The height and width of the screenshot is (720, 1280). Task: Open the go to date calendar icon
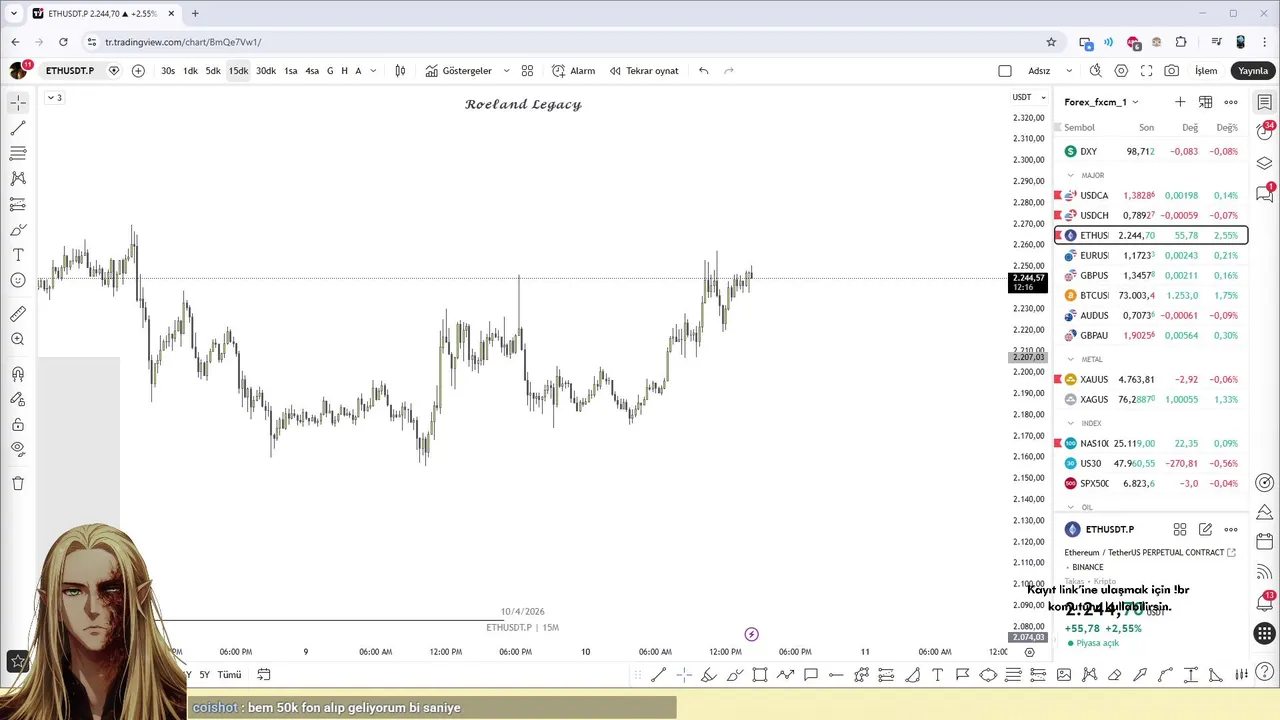pos(264,675)
